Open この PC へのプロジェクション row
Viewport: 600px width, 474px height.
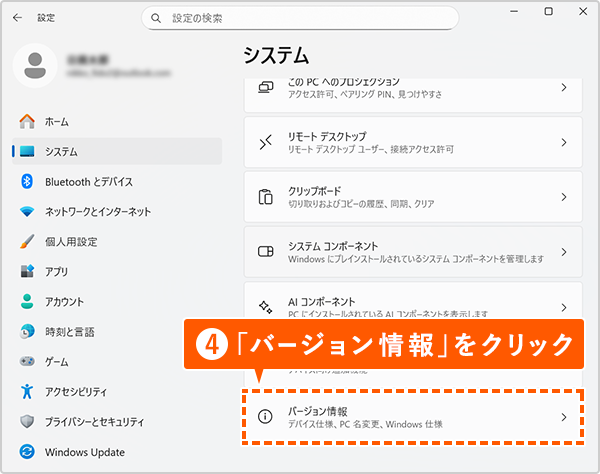(x=412, y=88)
